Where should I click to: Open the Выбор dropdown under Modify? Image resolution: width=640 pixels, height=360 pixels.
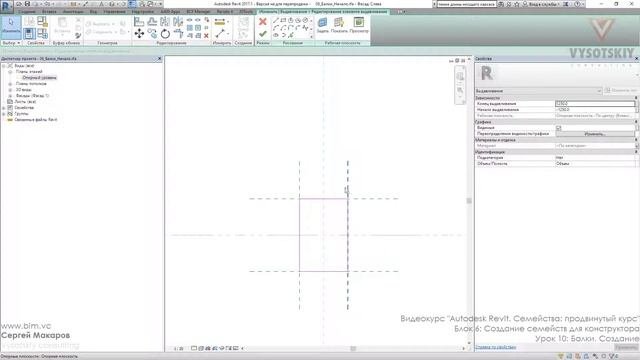point(11,43)
